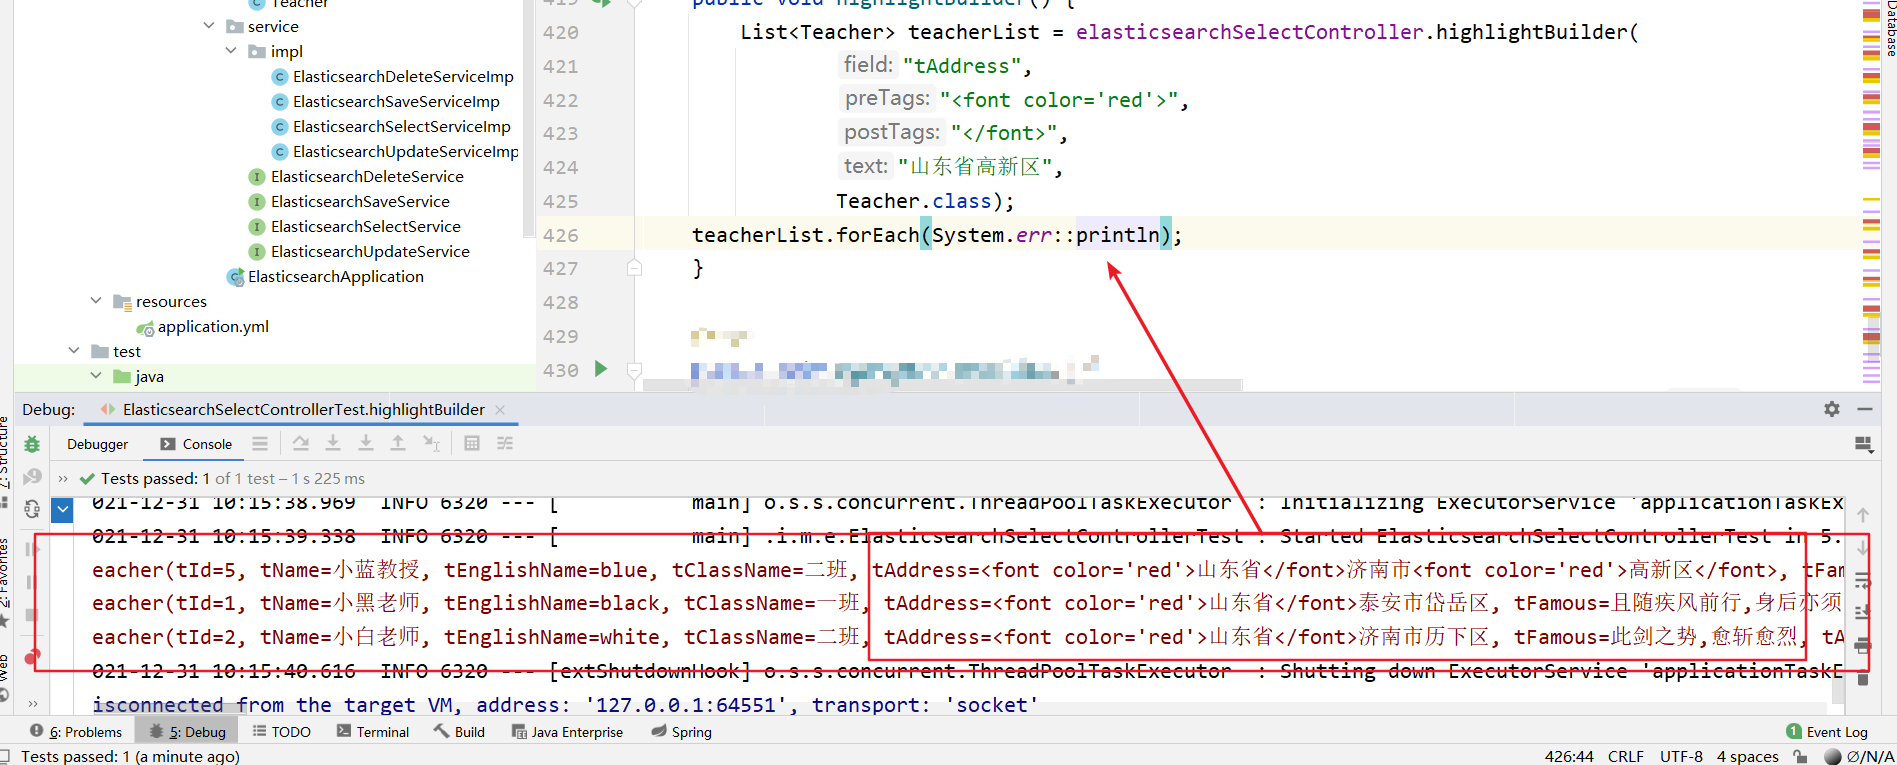Open ElasticsearchUpdateServiceImp class
1897x765 pixels.
[405, 151]
